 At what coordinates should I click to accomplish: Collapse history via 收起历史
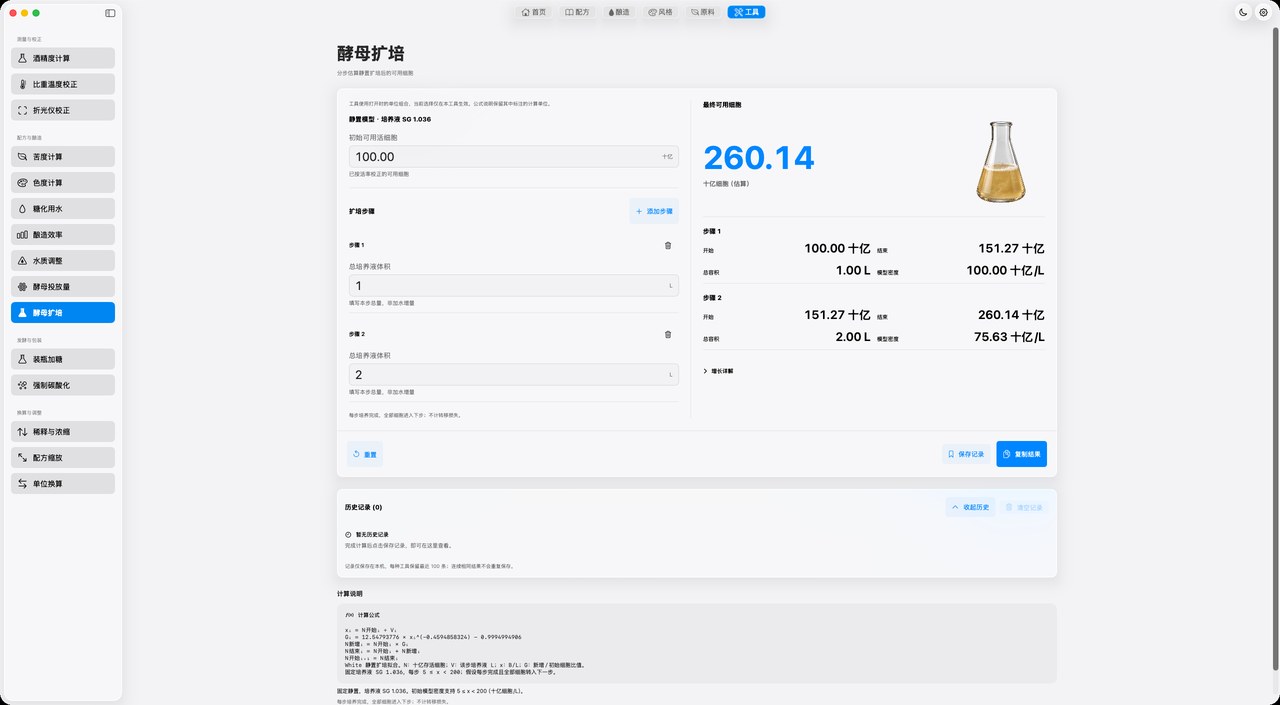(970, 507)
